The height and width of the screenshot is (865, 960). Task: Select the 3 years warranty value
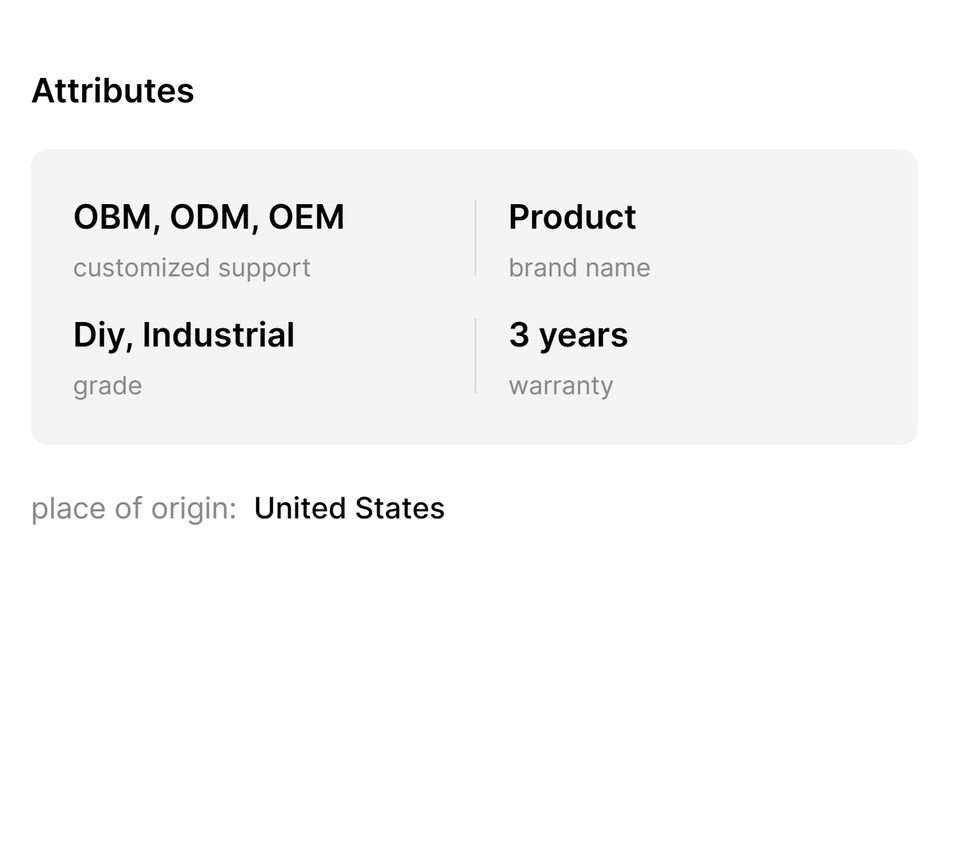(568, 336)
